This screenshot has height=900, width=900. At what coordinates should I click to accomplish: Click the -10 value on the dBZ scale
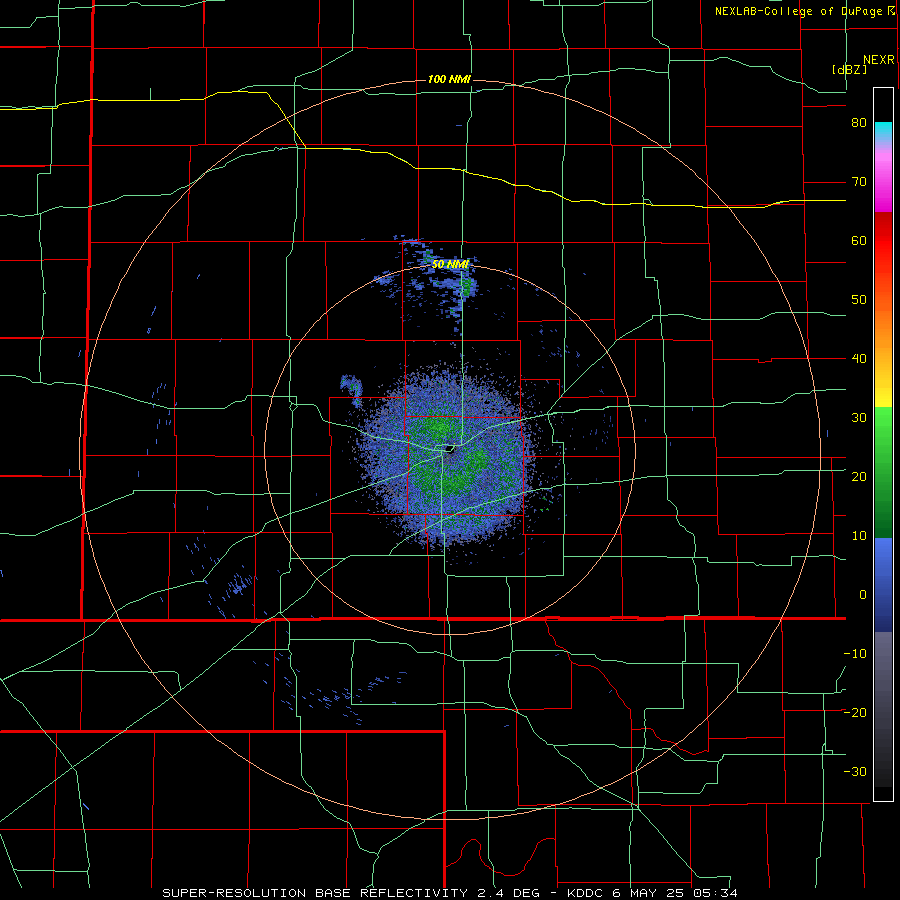855,653
